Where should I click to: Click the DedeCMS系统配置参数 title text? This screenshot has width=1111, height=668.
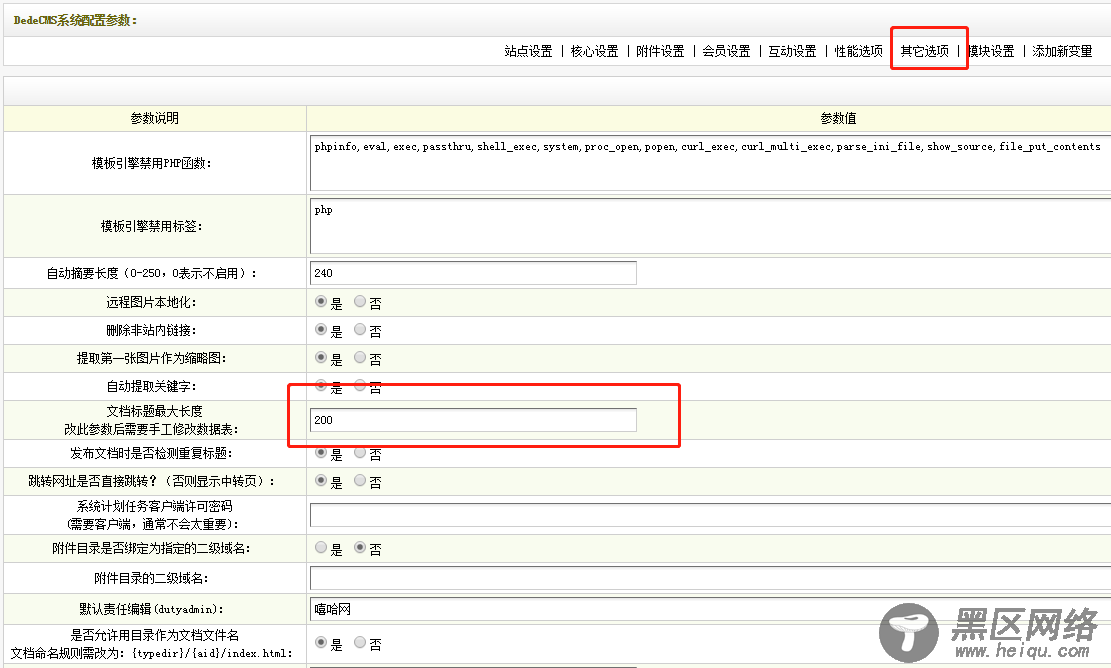(75, 21)
